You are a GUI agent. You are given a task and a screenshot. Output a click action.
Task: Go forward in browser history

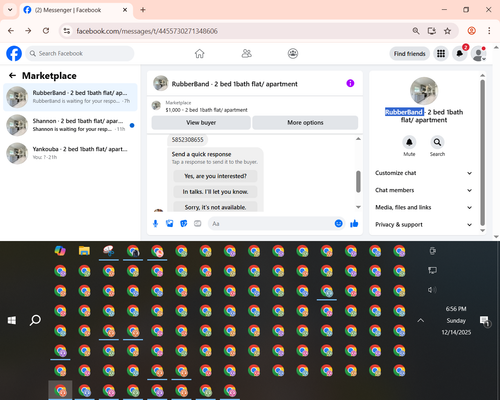[x=28, y=31]
